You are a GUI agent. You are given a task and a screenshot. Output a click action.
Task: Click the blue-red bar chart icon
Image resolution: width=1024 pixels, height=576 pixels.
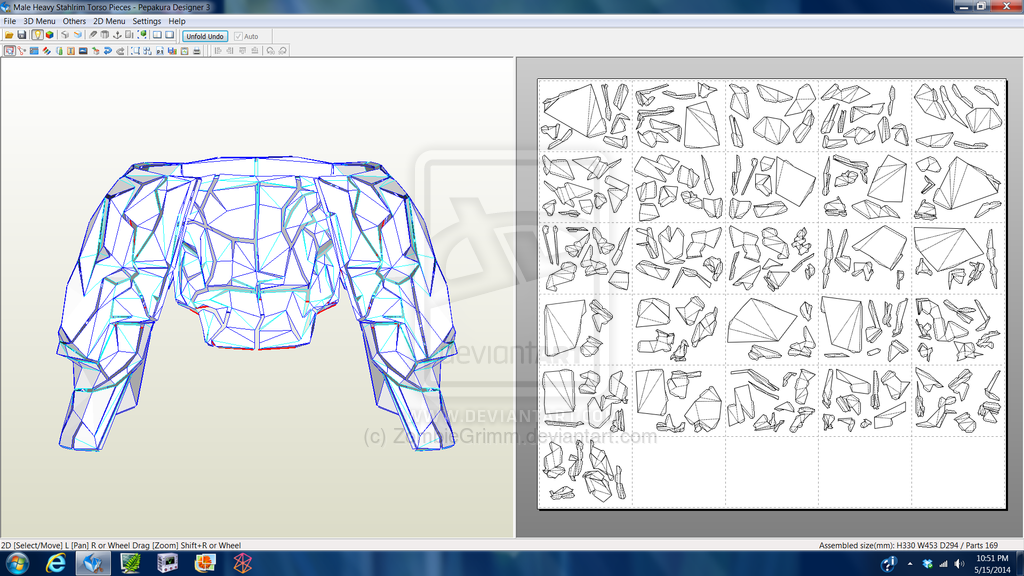point(172,51)
